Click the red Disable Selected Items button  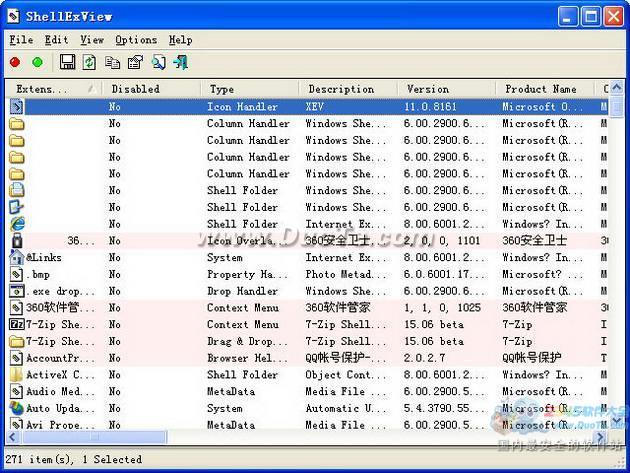(x=15, y=63)
